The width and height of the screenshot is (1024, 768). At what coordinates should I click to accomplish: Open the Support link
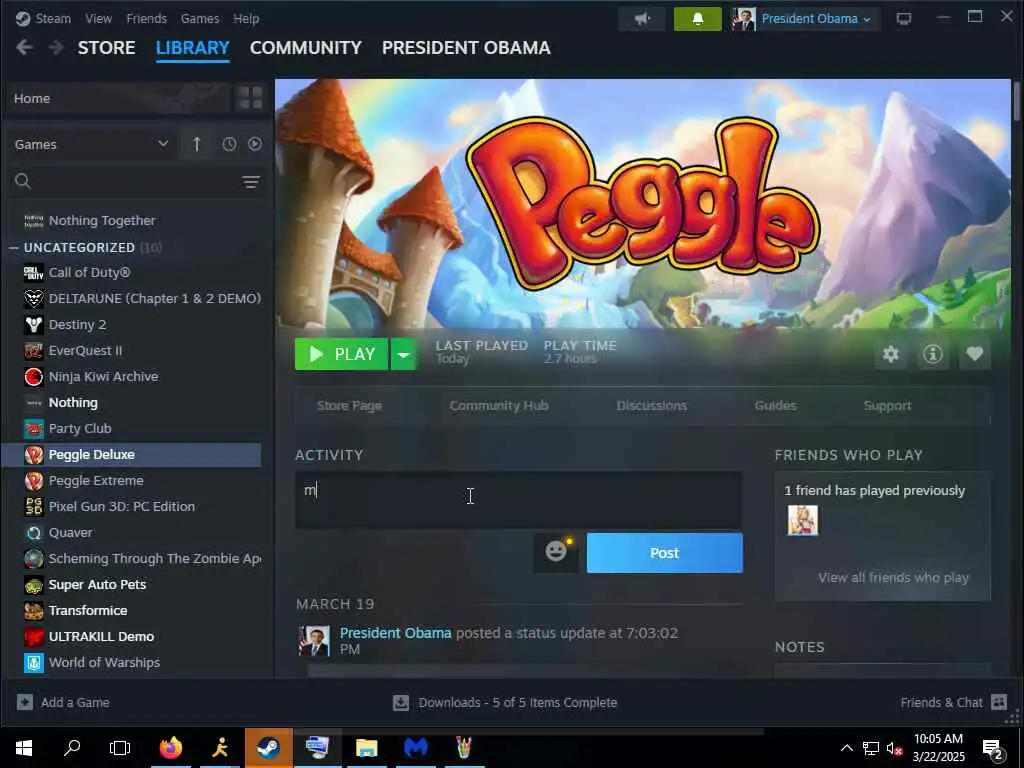(887, 406)
